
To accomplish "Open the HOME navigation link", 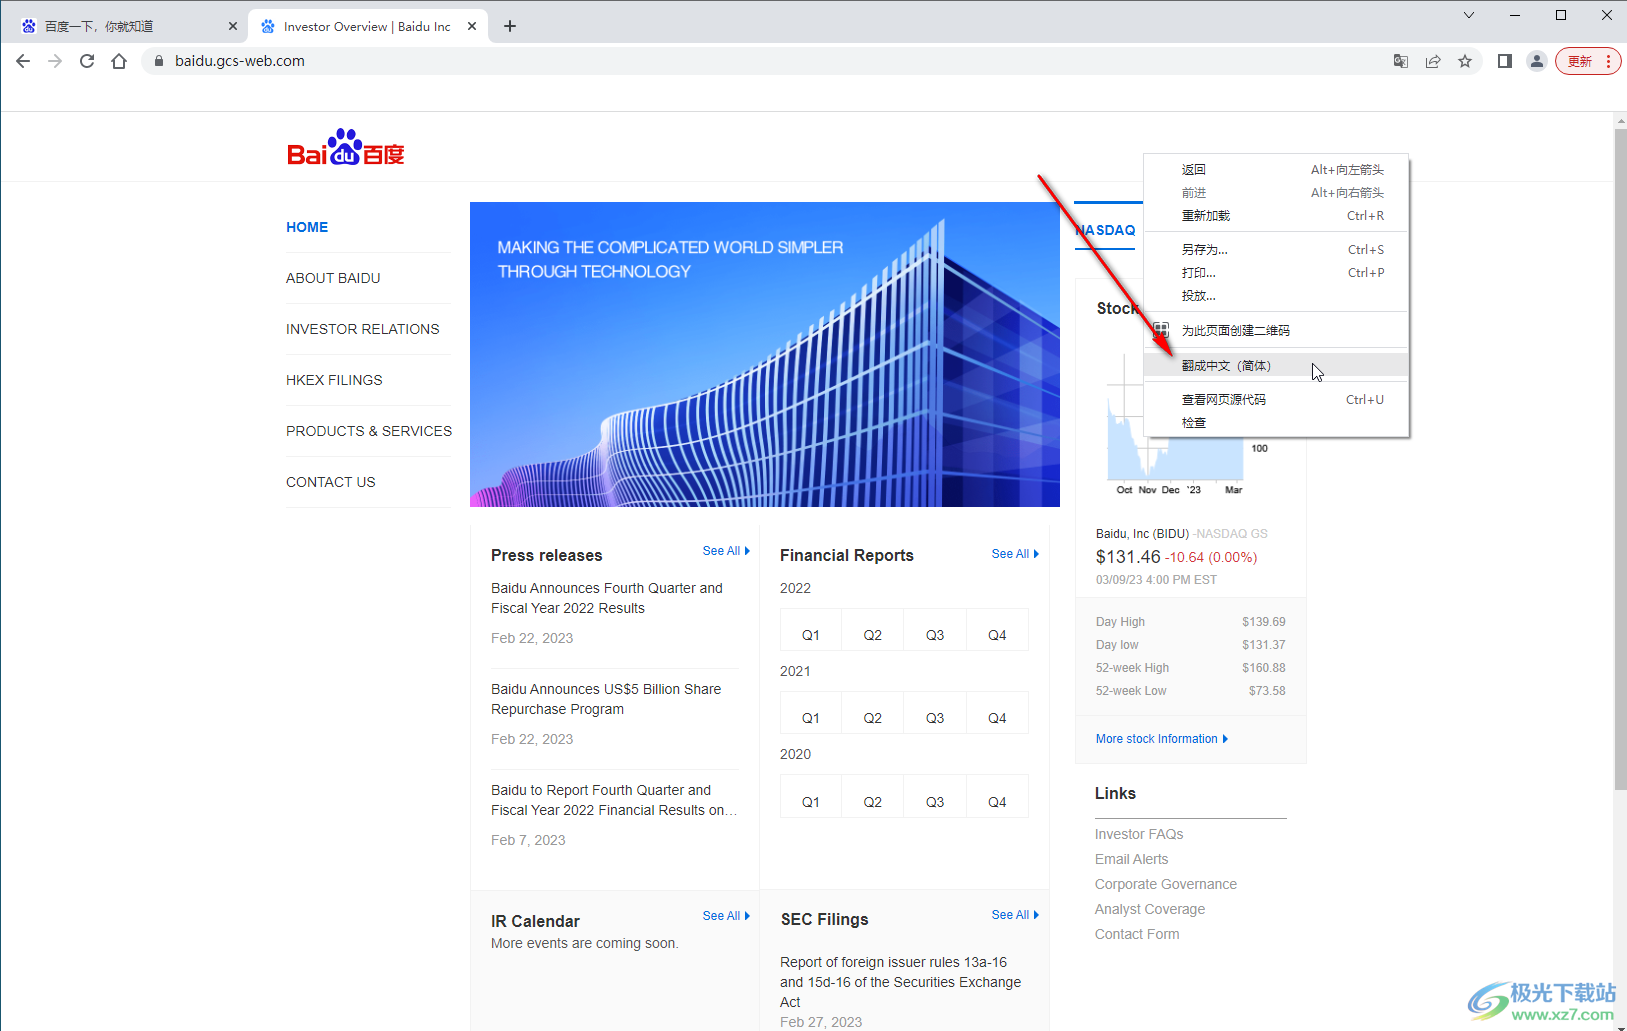I will [307, 227].
